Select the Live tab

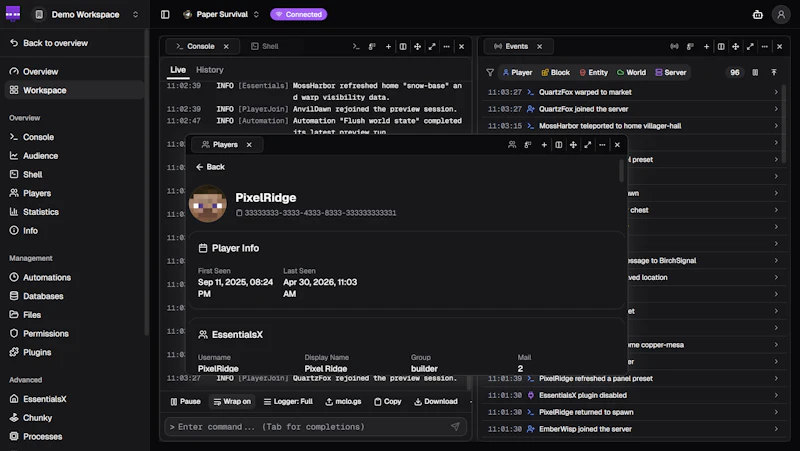pyautogui.click(x=178, y=70)
